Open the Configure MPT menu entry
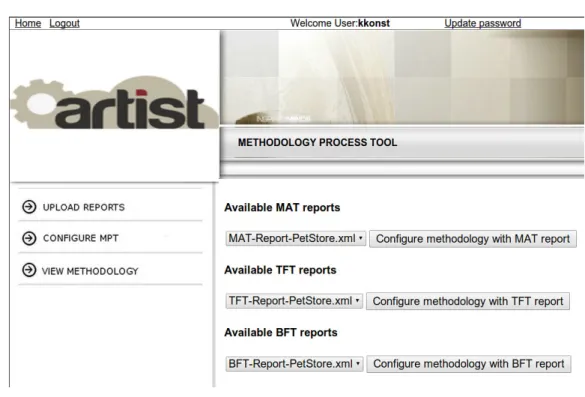The width and height of the screenshot is (585, 397). point(81,238)
